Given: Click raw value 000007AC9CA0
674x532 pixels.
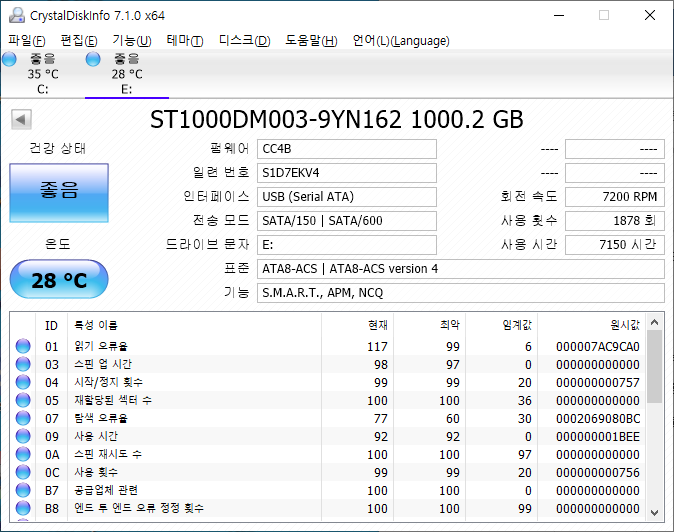Looking at the screenshot, I should point(598,346).
